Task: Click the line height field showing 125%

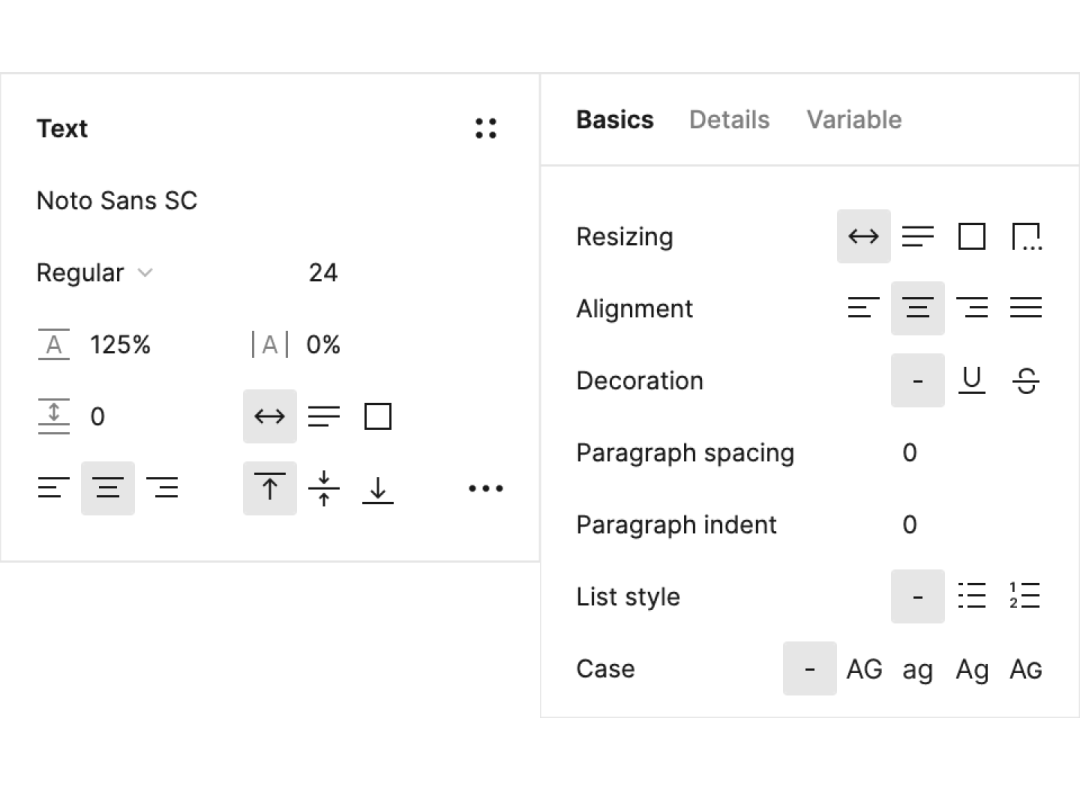Action: (120, 345)
